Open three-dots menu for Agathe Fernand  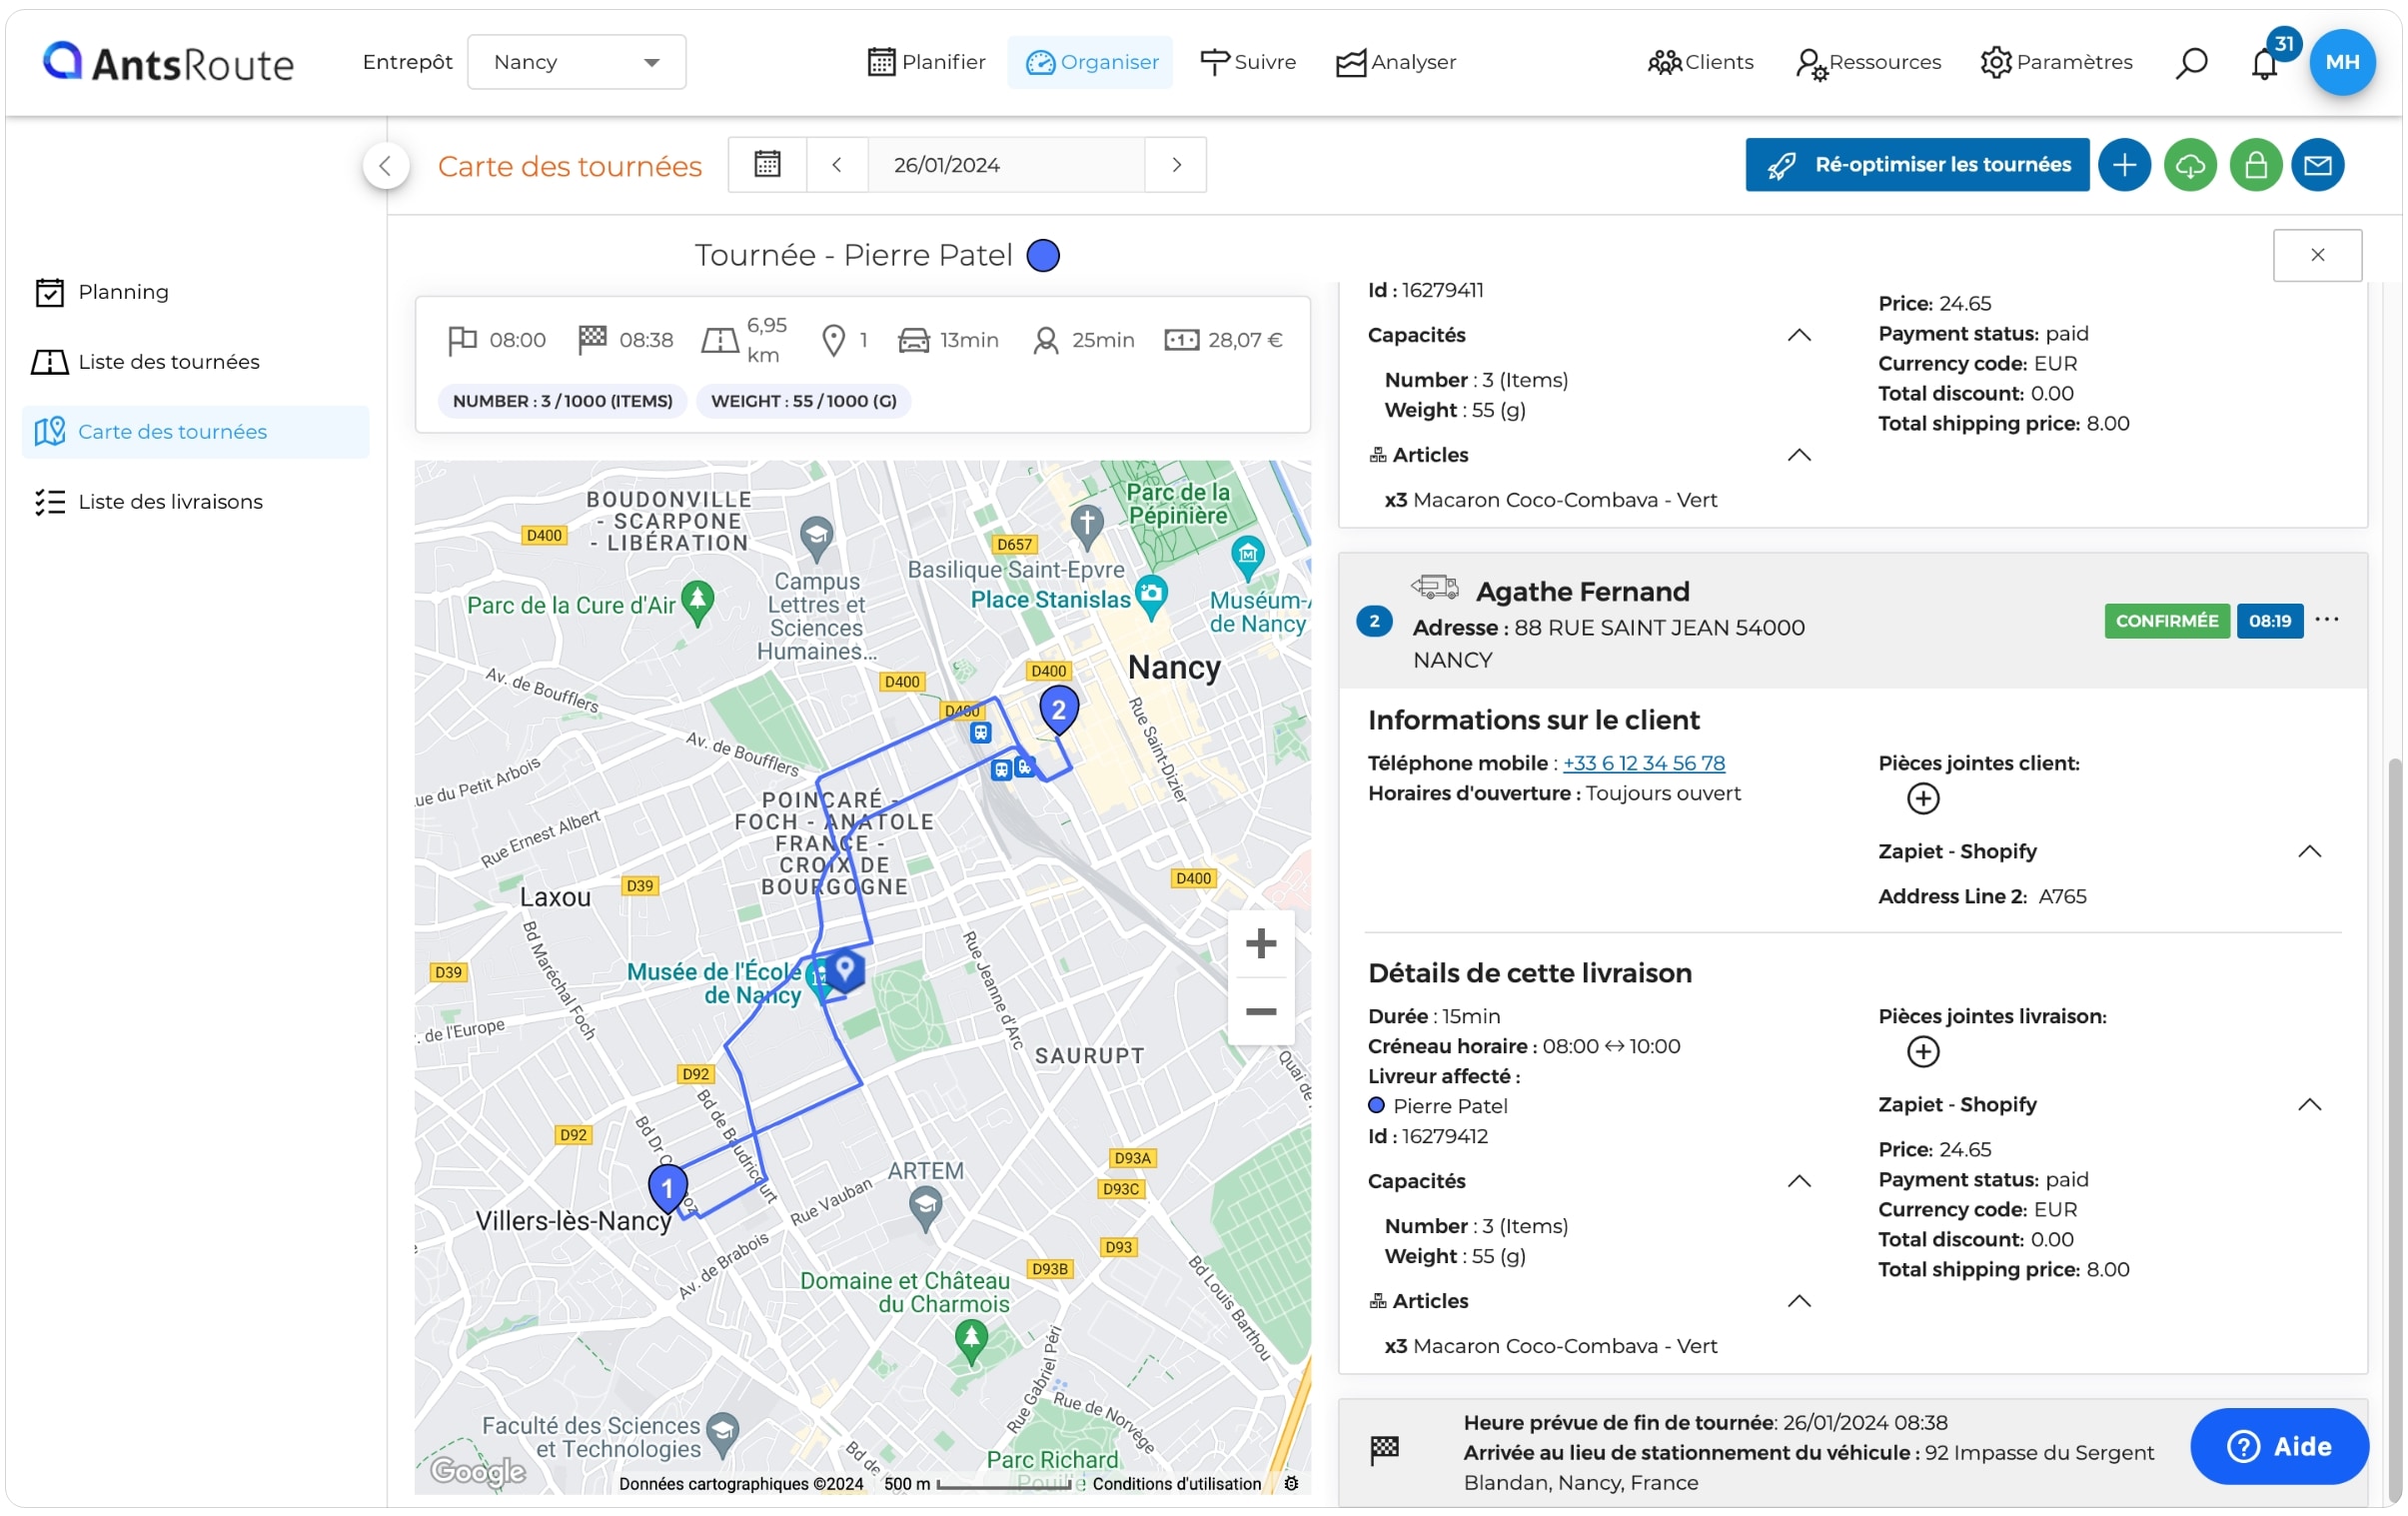pos(2326,620)
